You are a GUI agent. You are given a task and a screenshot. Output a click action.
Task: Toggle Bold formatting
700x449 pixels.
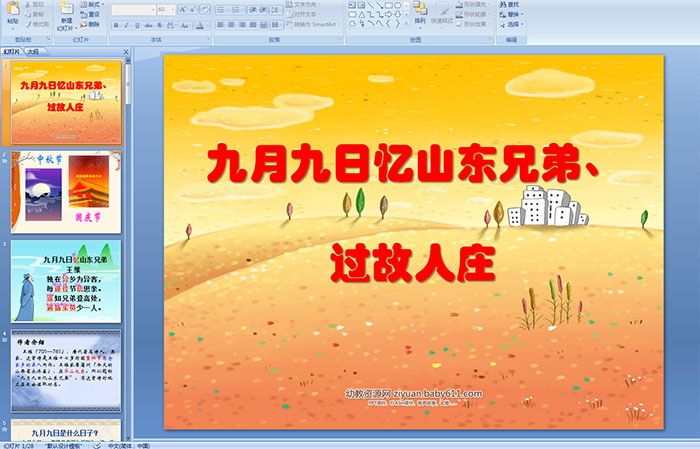click(x=116, y=25)
